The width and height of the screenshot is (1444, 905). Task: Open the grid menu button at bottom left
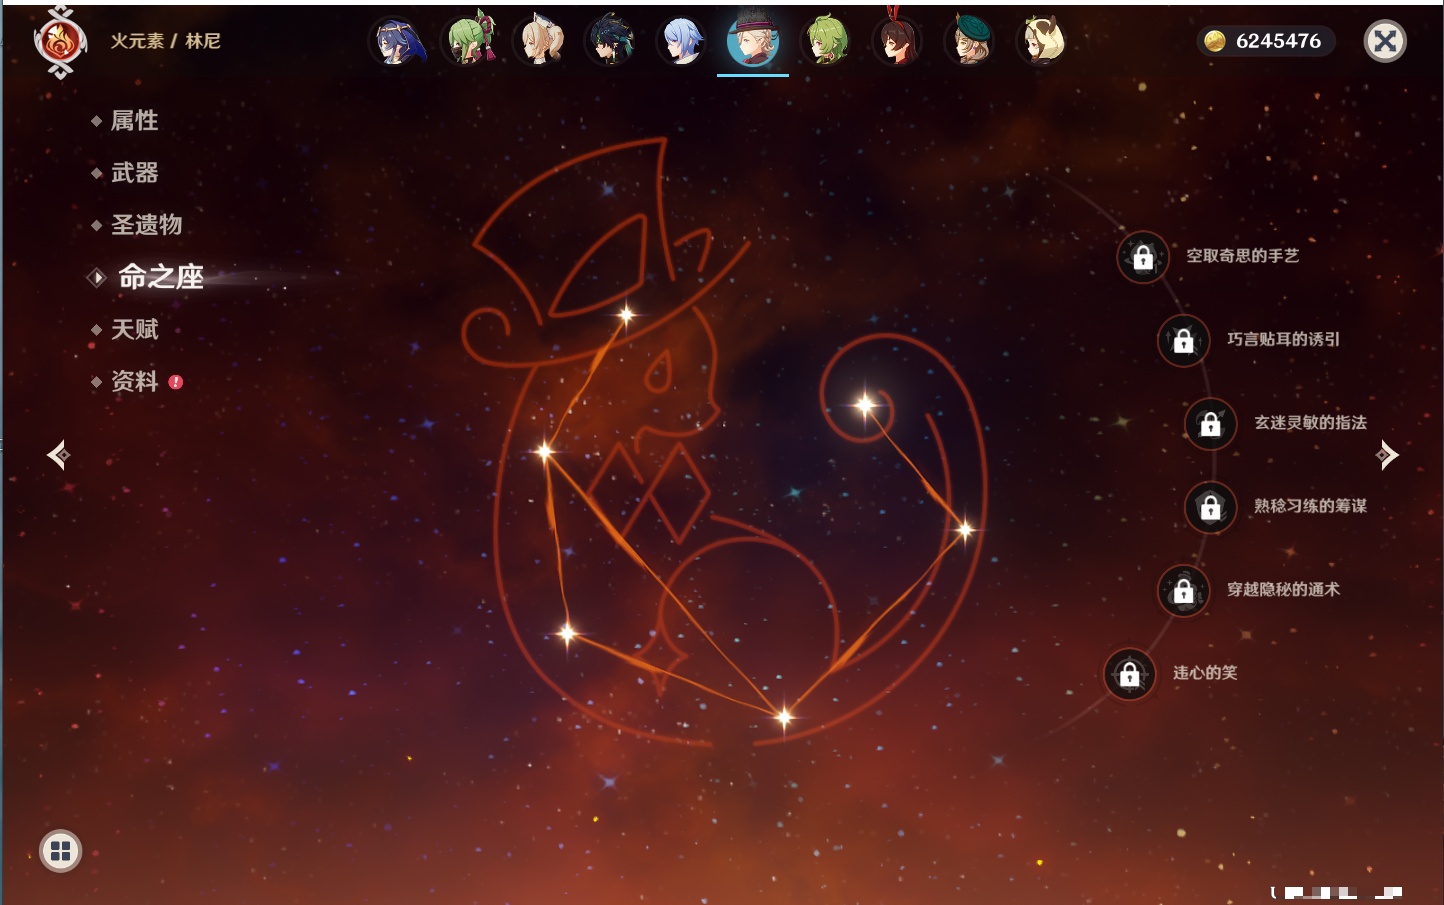tap(61, 851)
